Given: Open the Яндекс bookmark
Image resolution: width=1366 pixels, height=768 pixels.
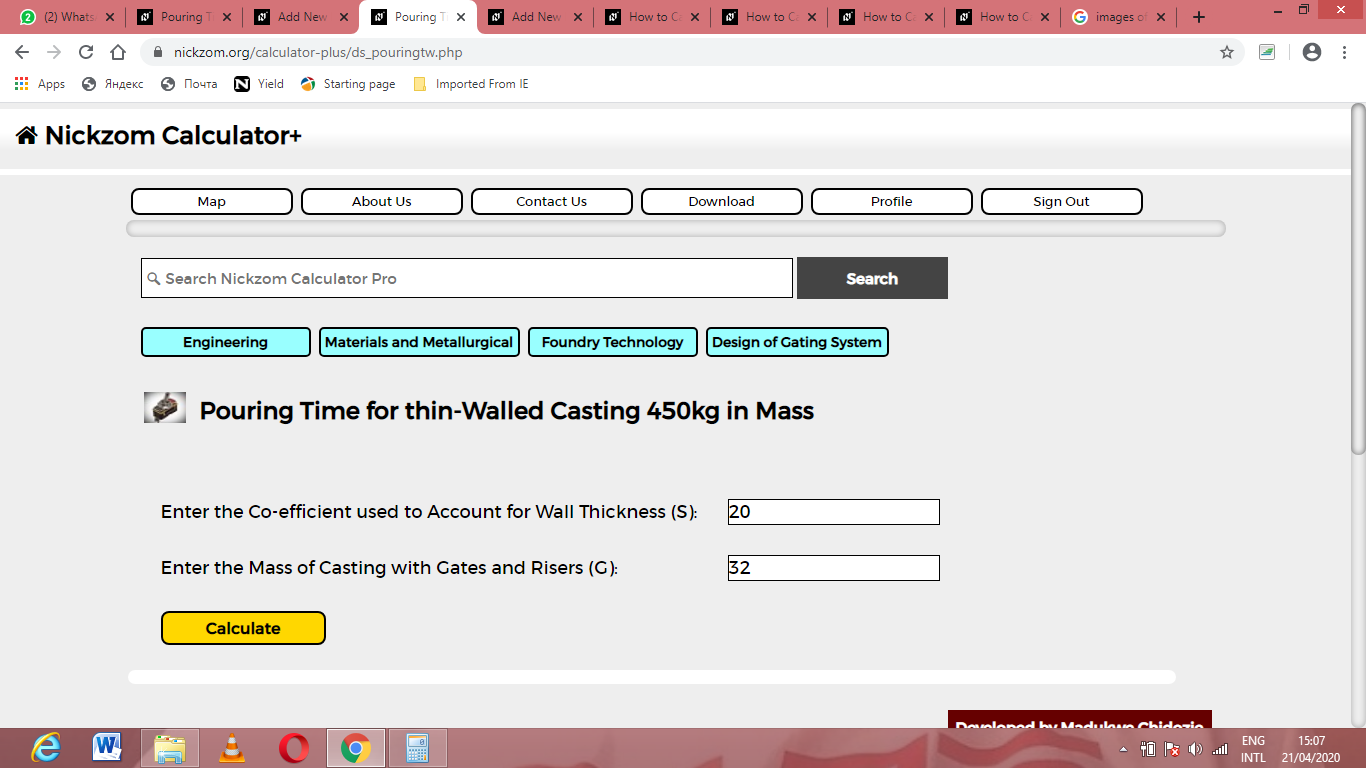Looking at the screenshot, I should [113, 84].
